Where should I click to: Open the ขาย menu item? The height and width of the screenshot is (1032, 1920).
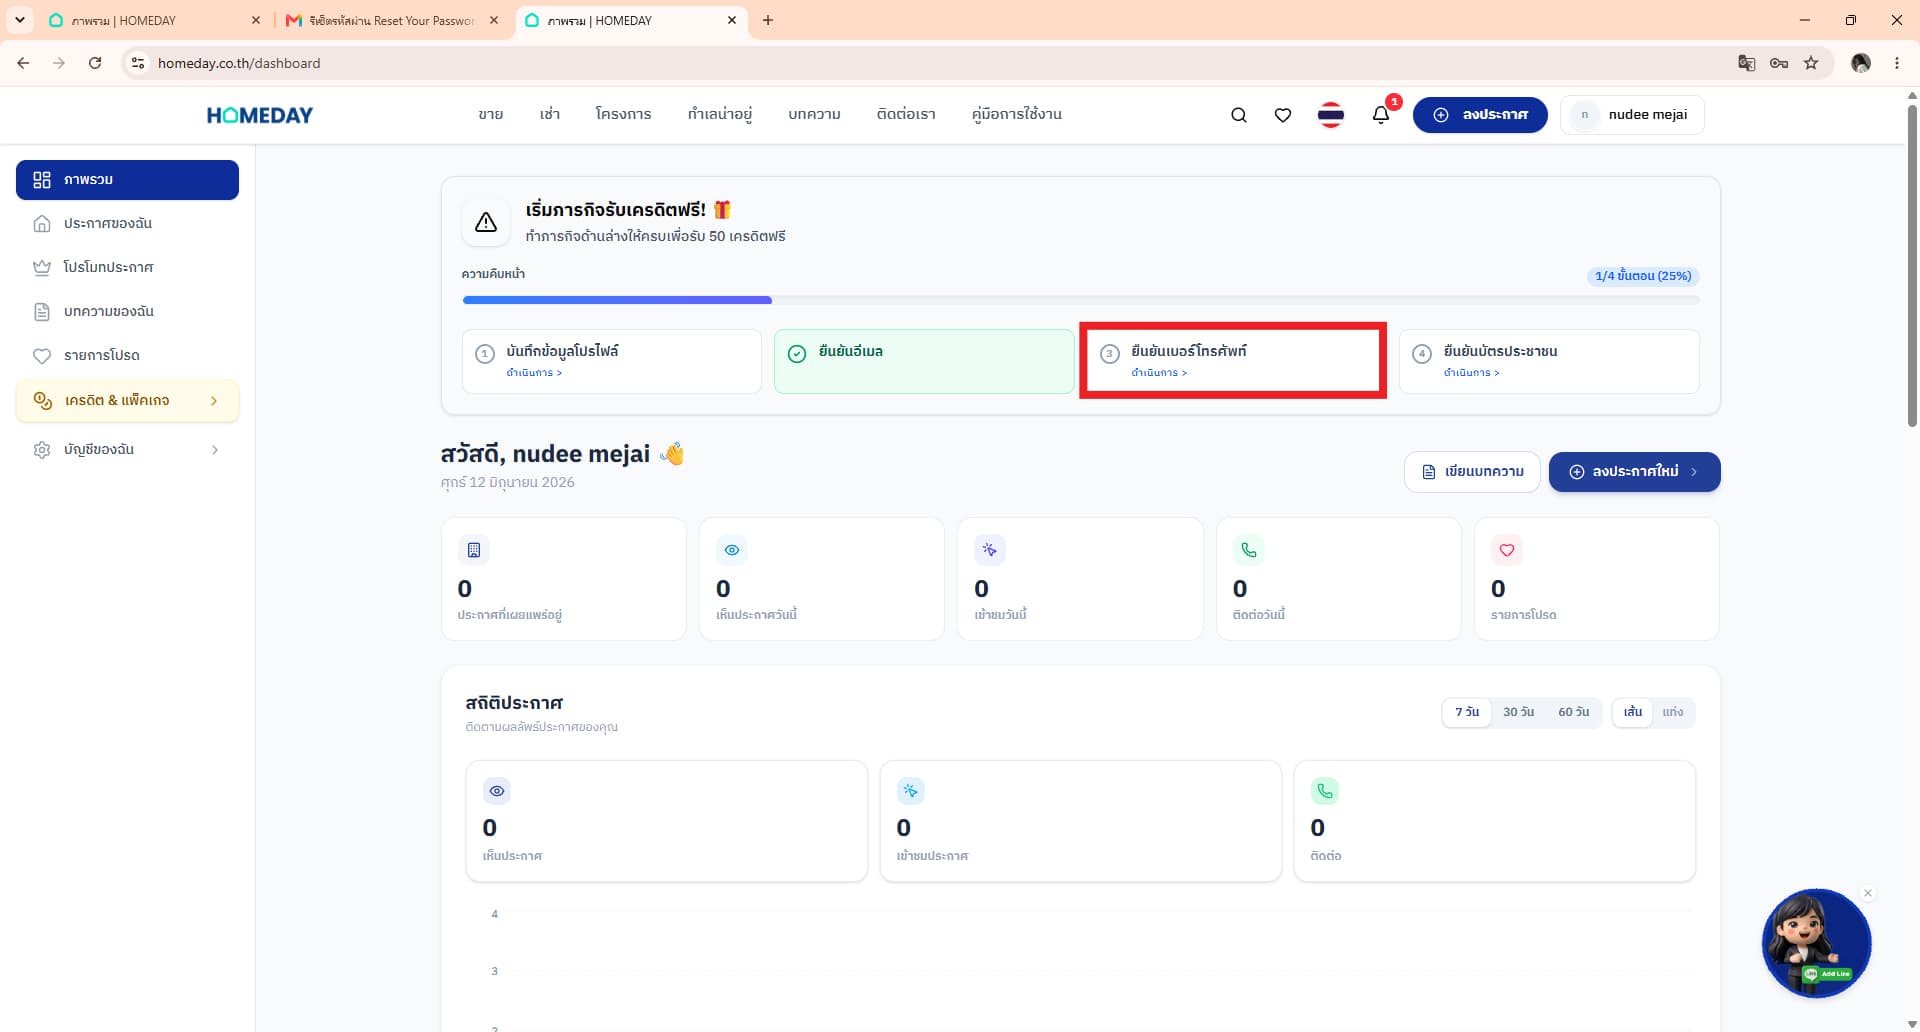pyautogui.click(x=490, y=114)
